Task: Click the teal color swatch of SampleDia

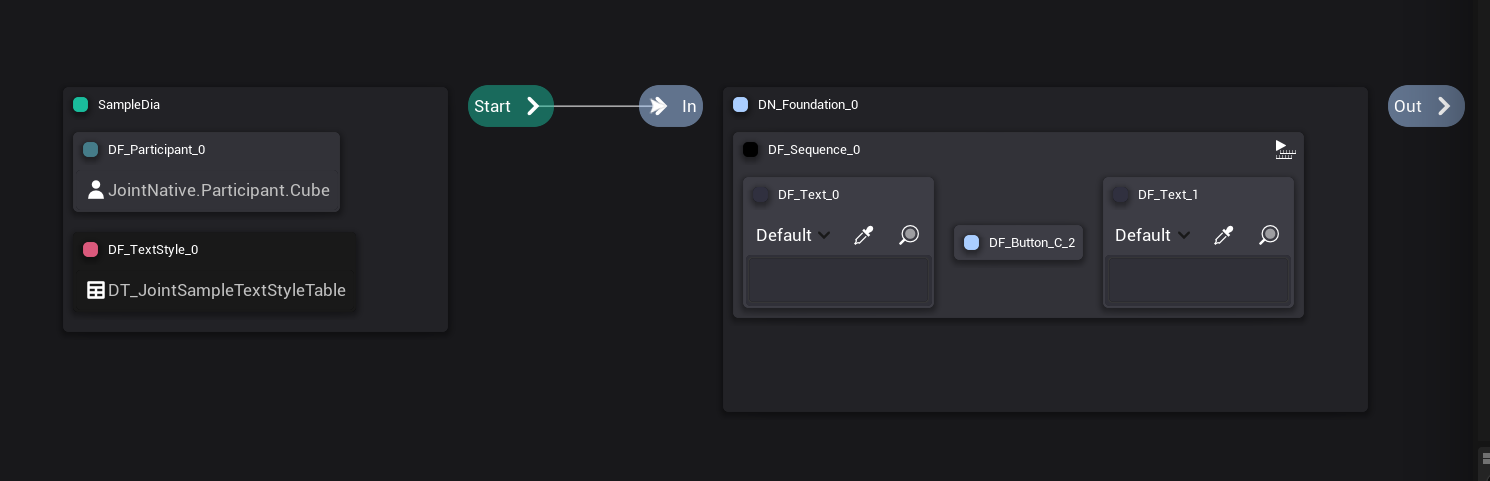Action: tap(81, 105)
